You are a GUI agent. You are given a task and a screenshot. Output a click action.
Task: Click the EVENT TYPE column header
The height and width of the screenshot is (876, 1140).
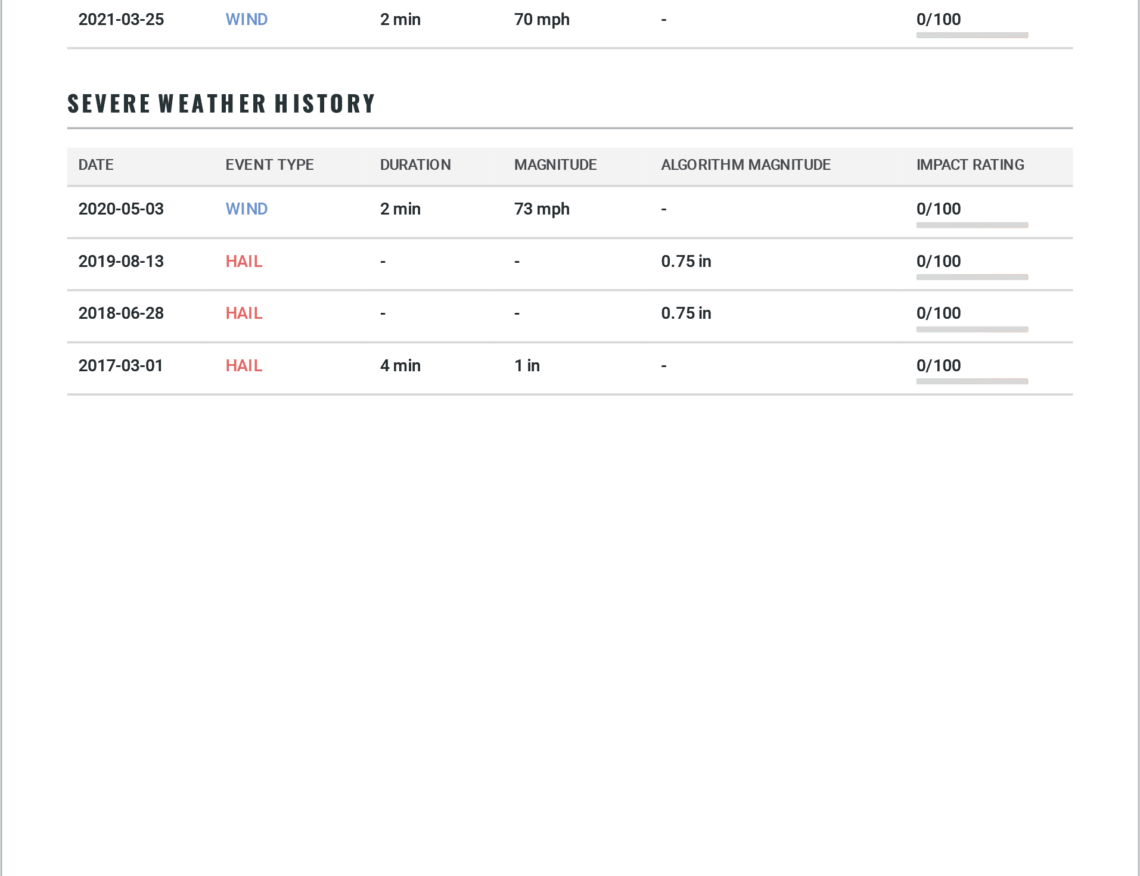(x=269, y=165)
